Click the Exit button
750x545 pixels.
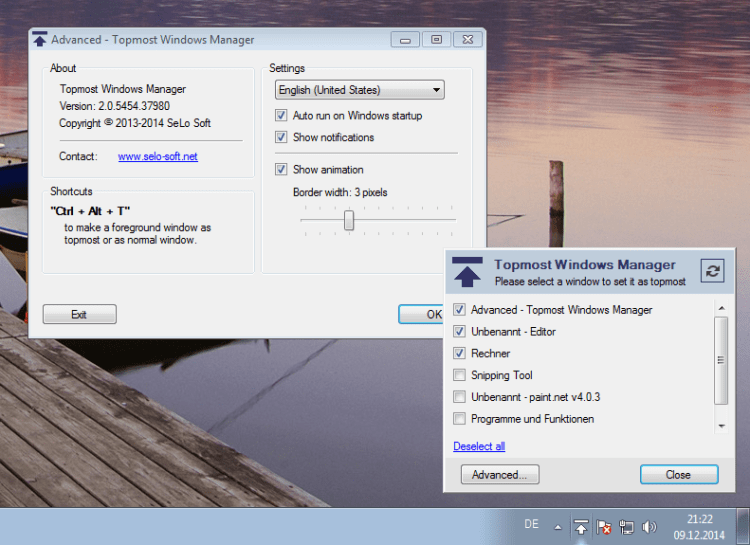79,314
